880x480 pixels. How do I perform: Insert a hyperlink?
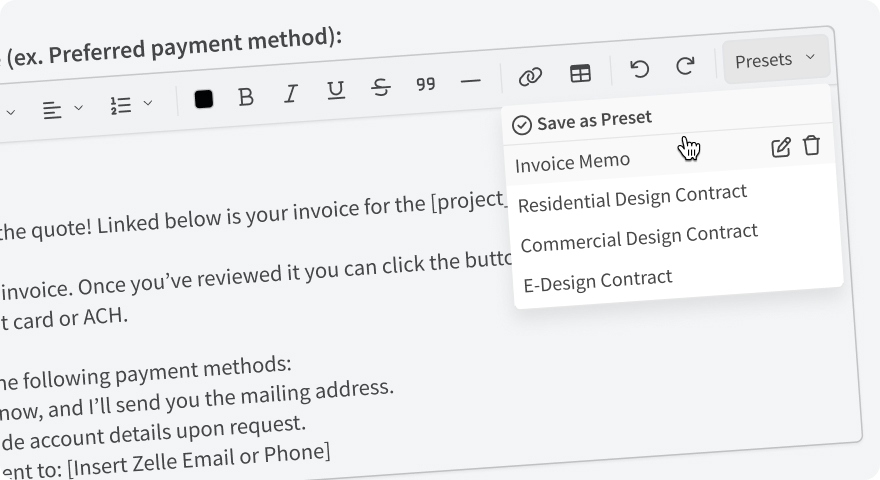tap(530, 76)
